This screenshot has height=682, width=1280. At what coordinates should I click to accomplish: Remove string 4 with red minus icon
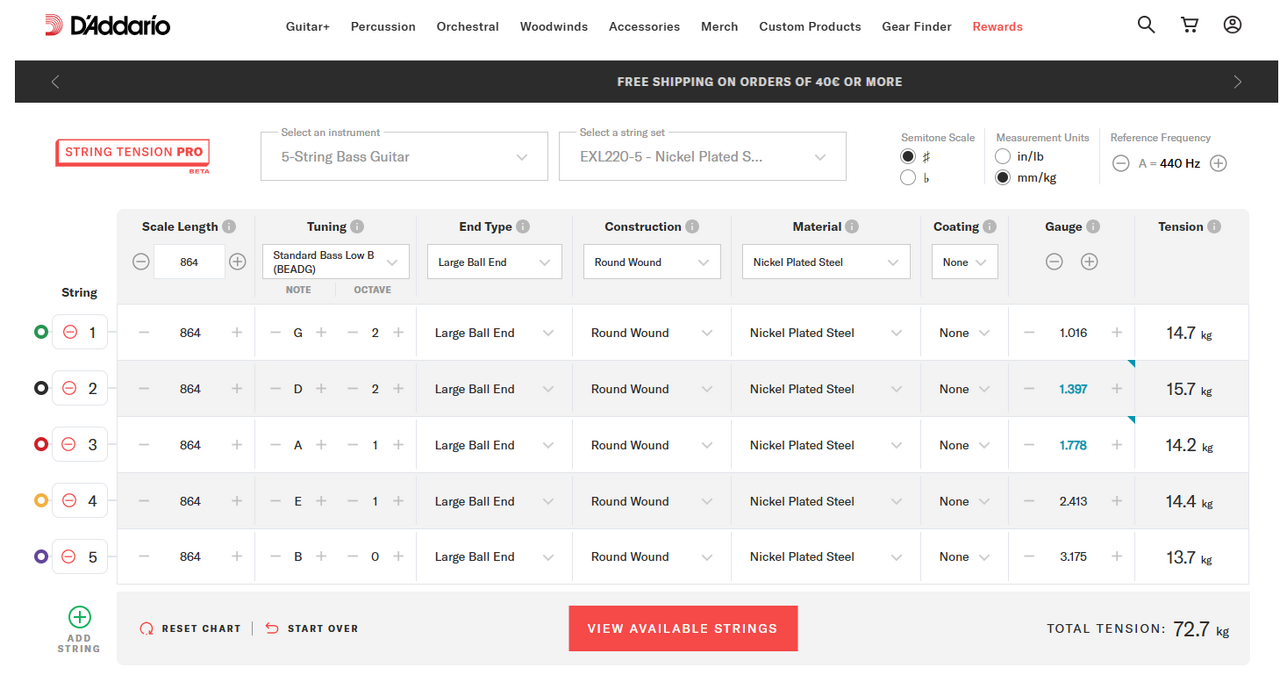click(70, 501)
